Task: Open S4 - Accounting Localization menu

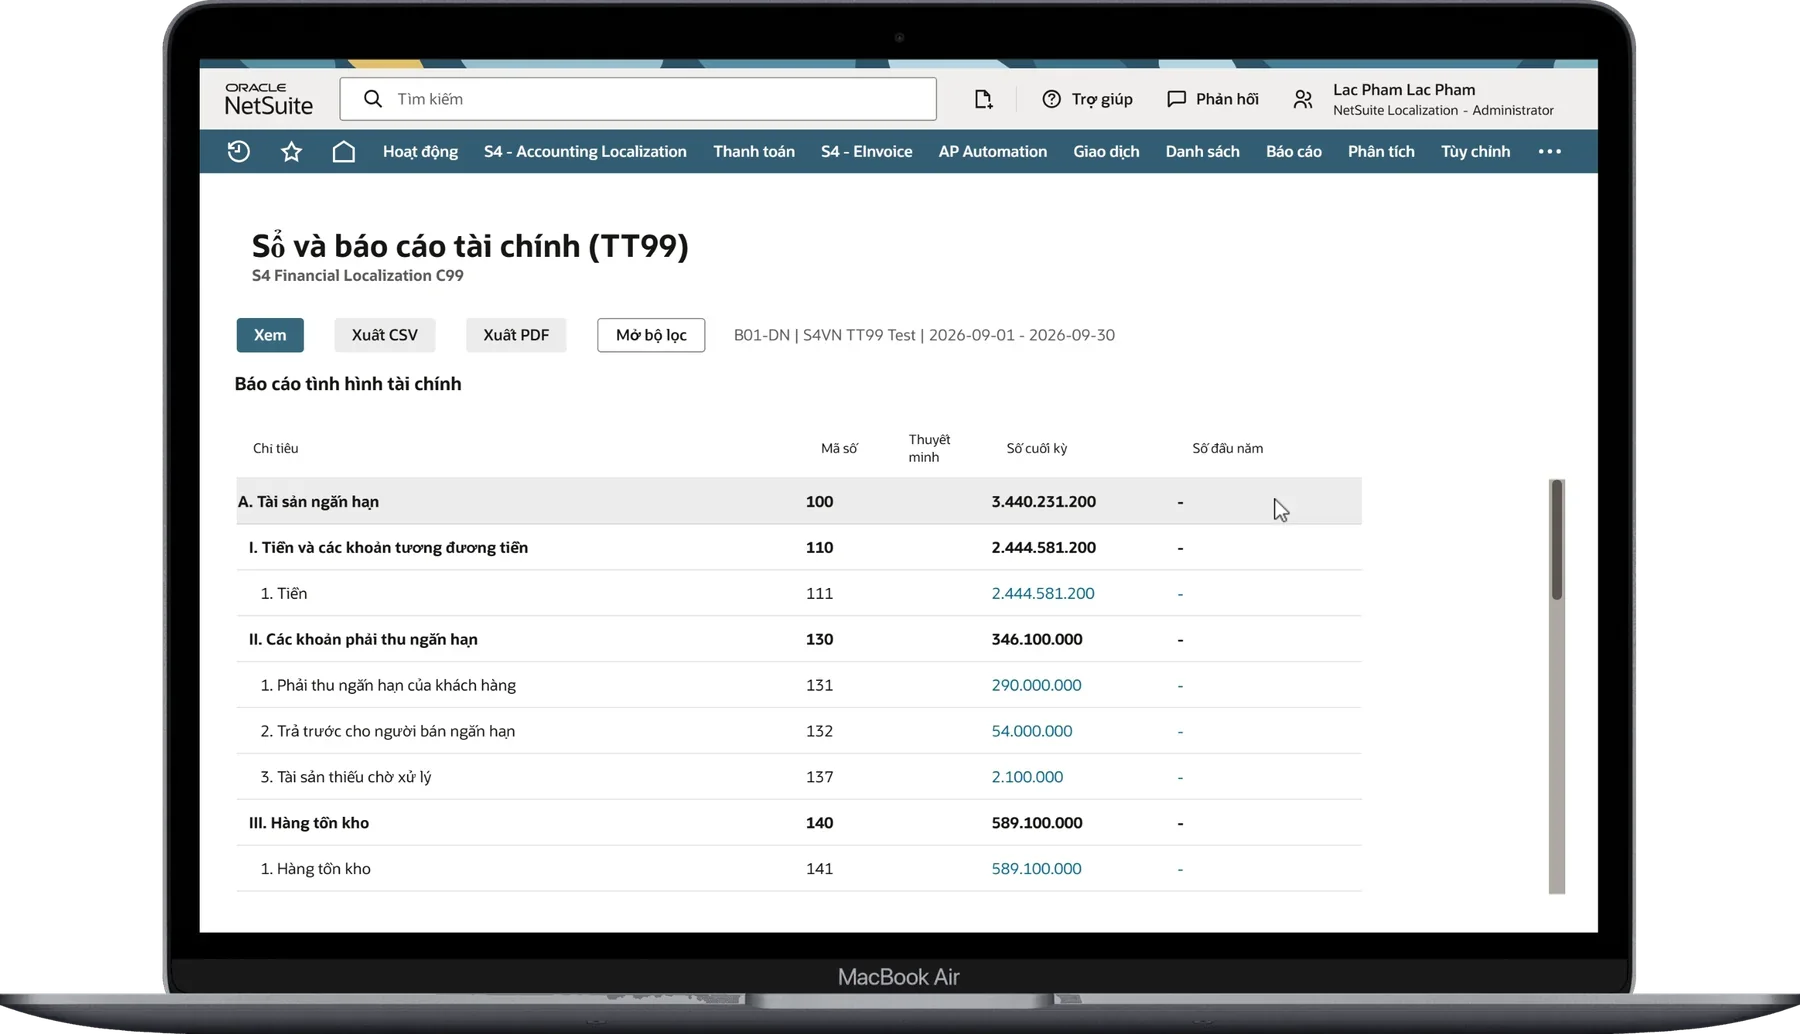Action: click(585, 151)
